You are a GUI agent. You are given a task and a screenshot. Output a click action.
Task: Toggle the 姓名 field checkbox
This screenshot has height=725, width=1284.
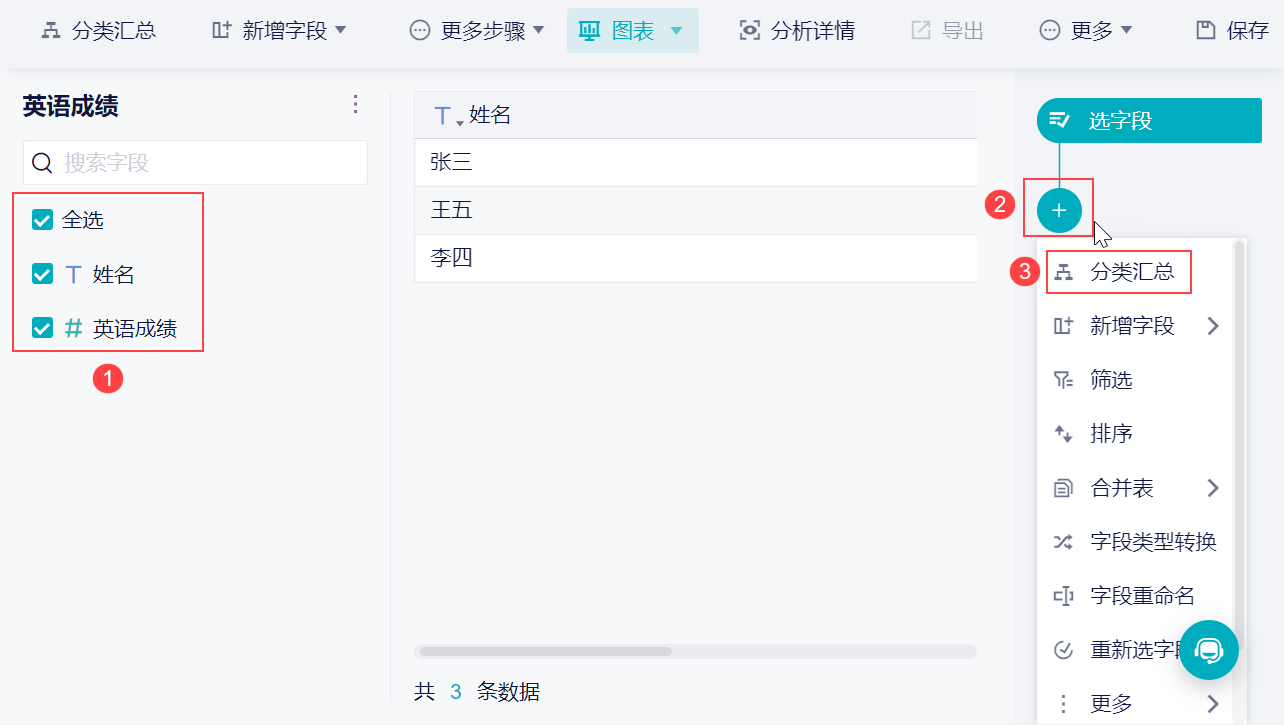click(x=42, y=274)
